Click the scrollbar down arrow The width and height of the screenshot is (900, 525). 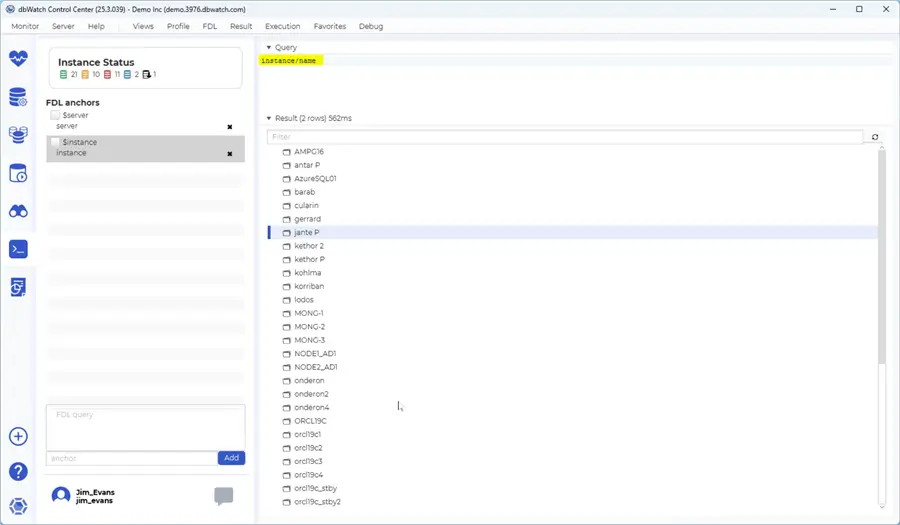coord(882,506)
